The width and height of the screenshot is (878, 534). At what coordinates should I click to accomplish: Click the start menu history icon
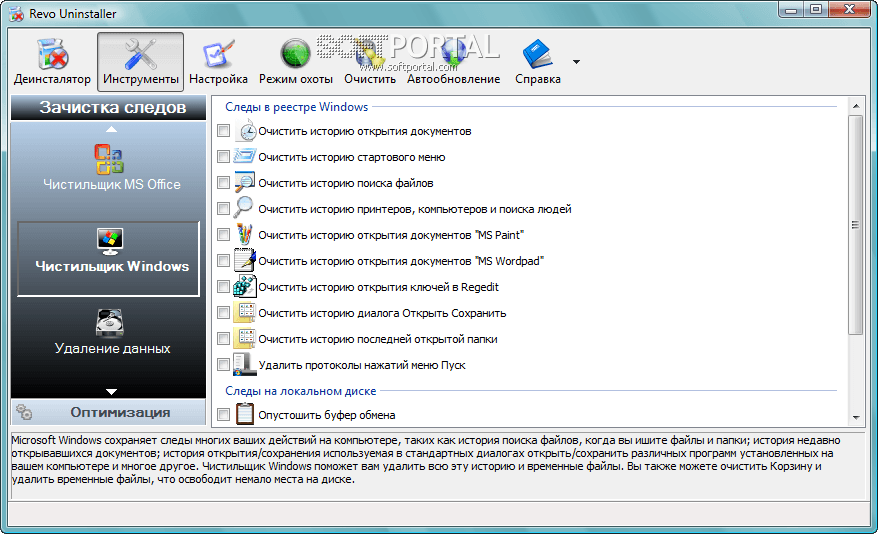coord(245,156)
